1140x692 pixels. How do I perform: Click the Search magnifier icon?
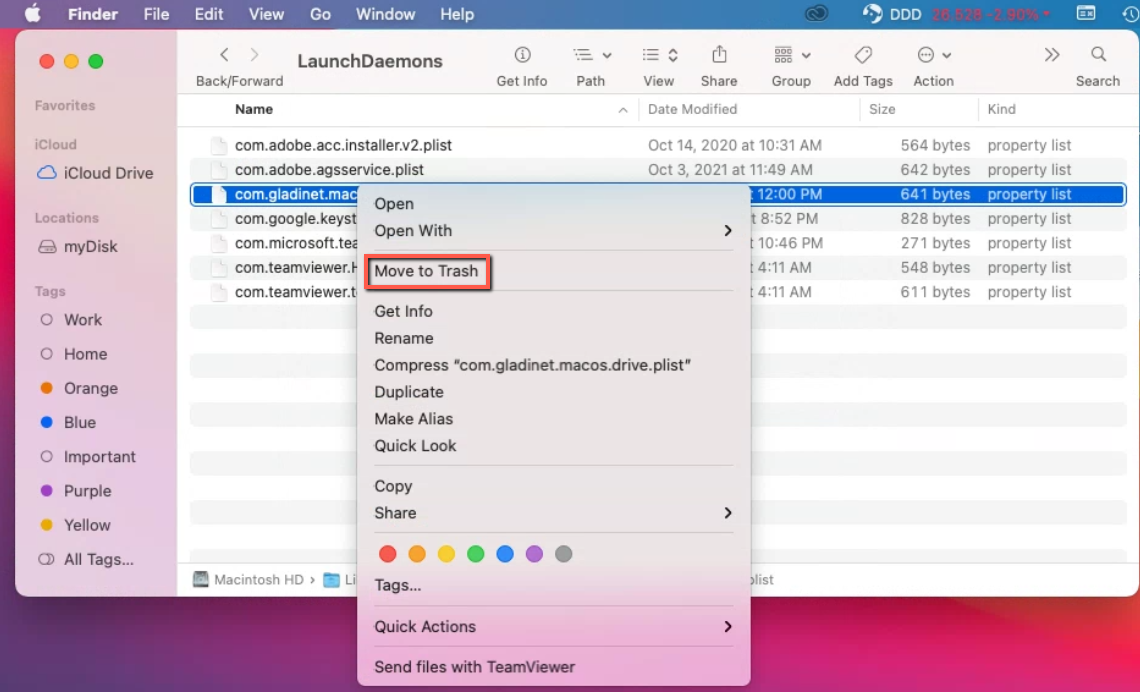[x=1099, y=55]
